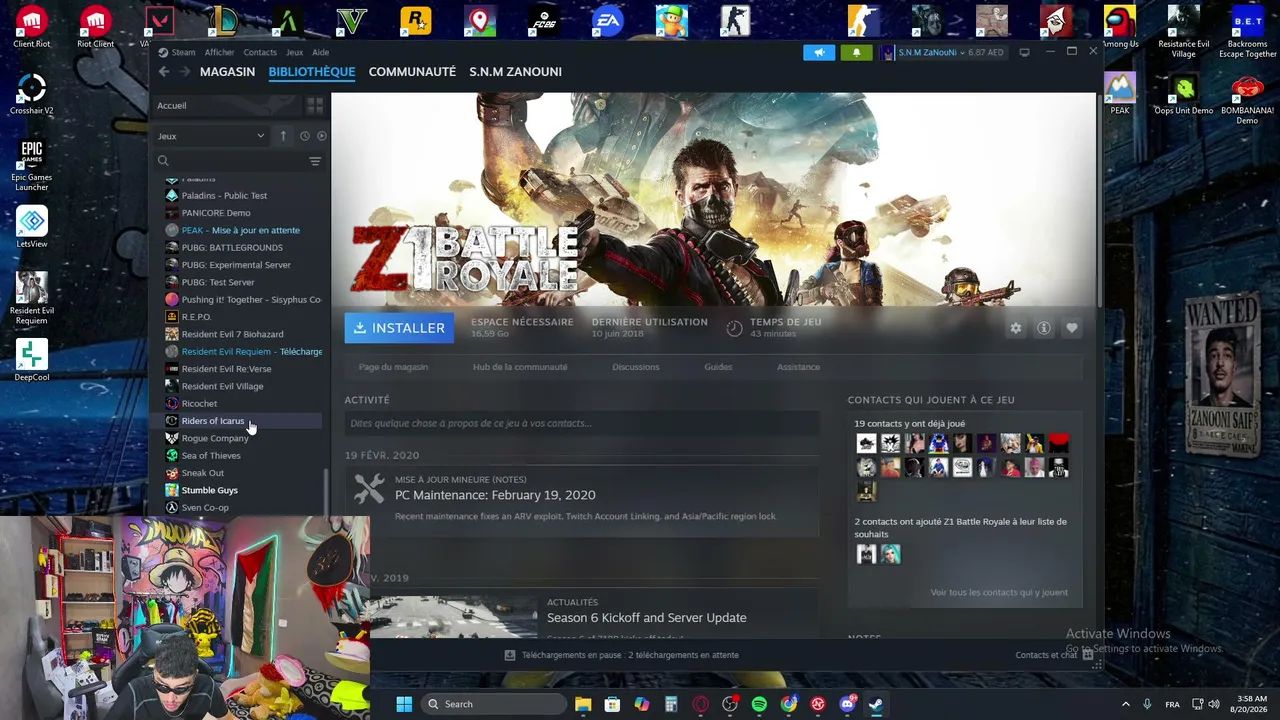Click the Steam forward navigation arrow
1280x720 pixels.
click(183, 72)
